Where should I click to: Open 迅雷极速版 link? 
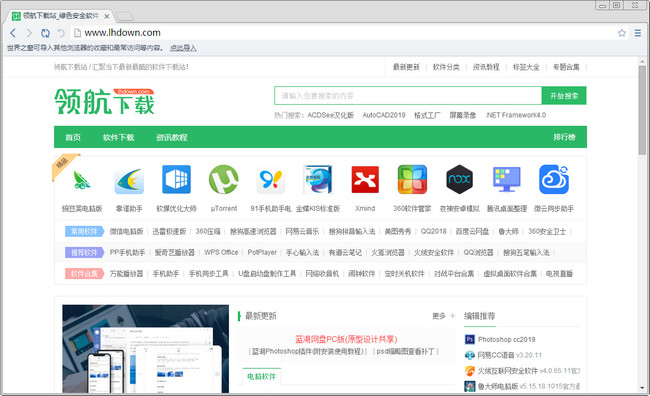pos(169,231)
